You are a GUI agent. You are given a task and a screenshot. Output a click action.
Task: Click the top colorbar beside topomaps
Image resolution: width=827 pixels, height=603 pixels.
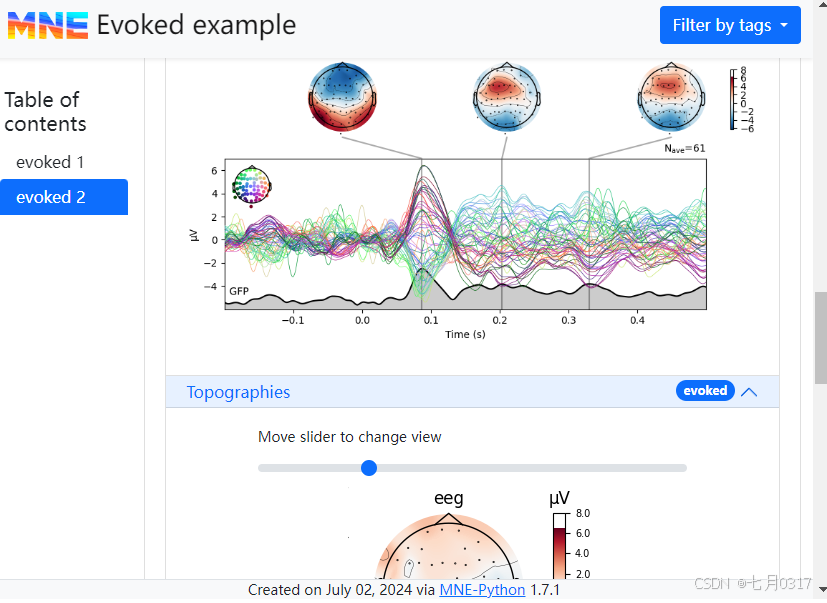click(x=734, y=99)
